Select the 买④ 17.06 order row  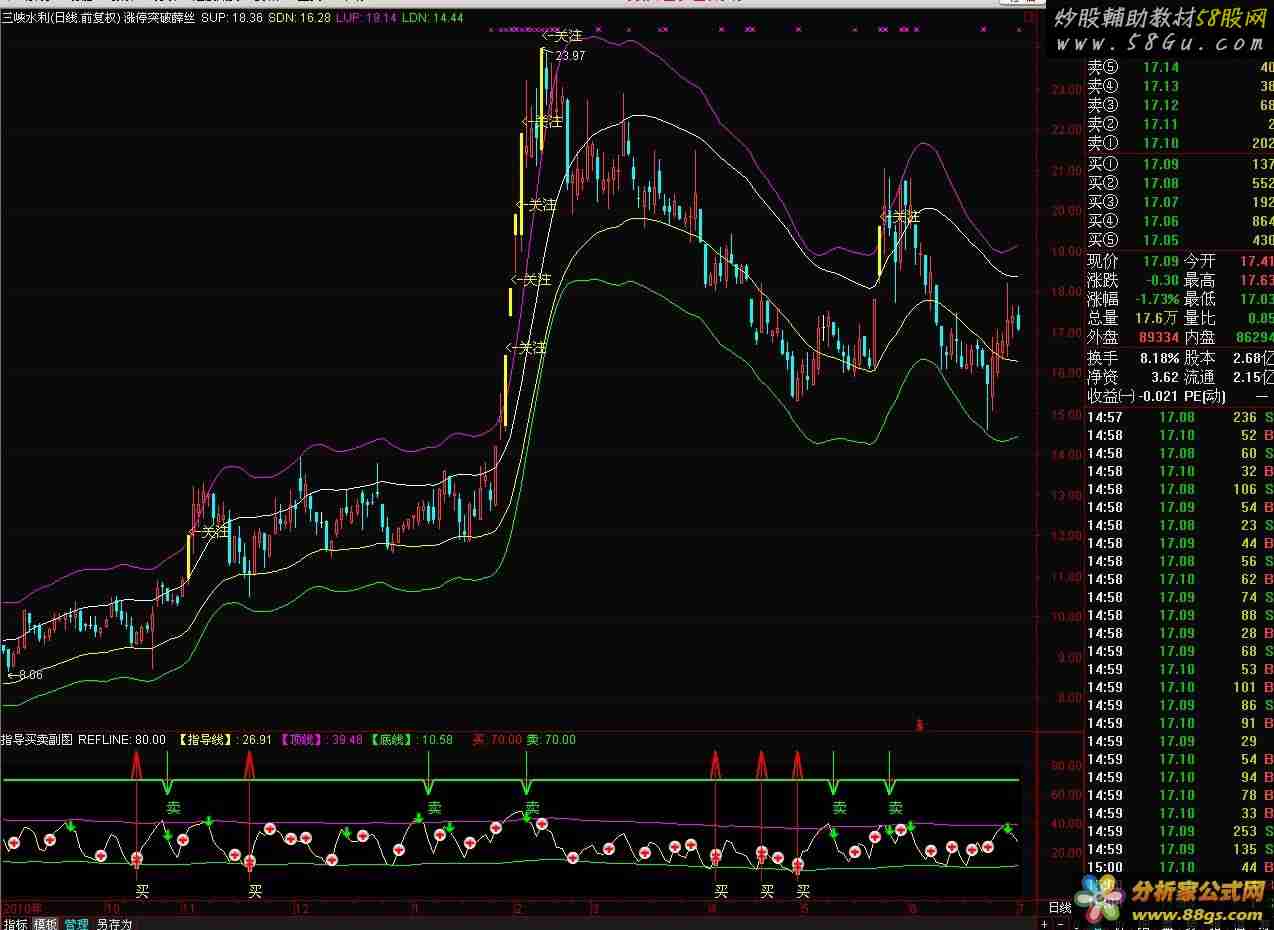coord(1180,222)
